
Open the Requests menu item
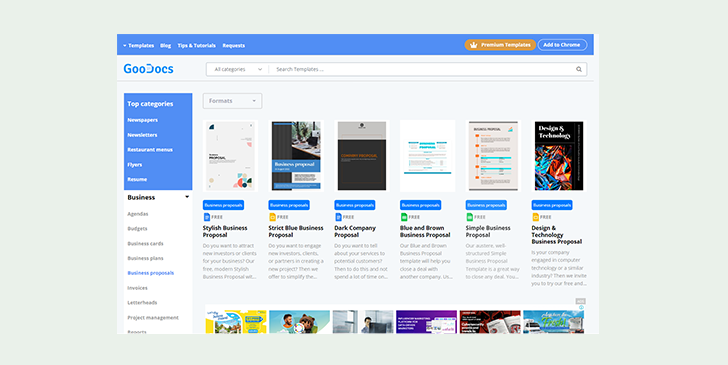click(x=234, y=46)
